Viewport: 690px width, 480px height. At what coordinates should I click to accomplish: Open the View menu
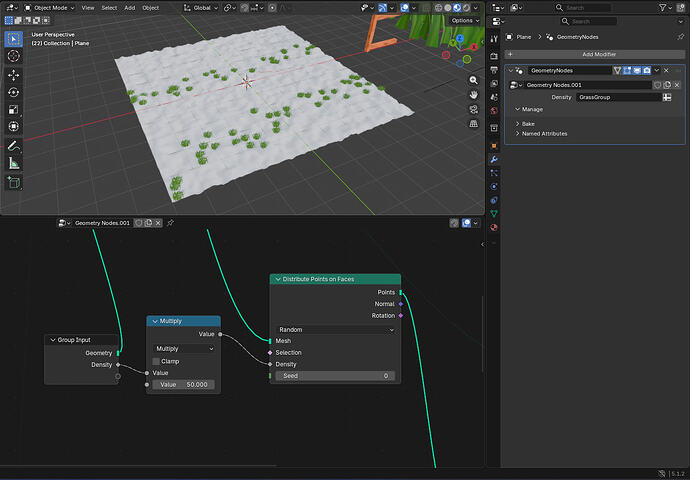88,8
